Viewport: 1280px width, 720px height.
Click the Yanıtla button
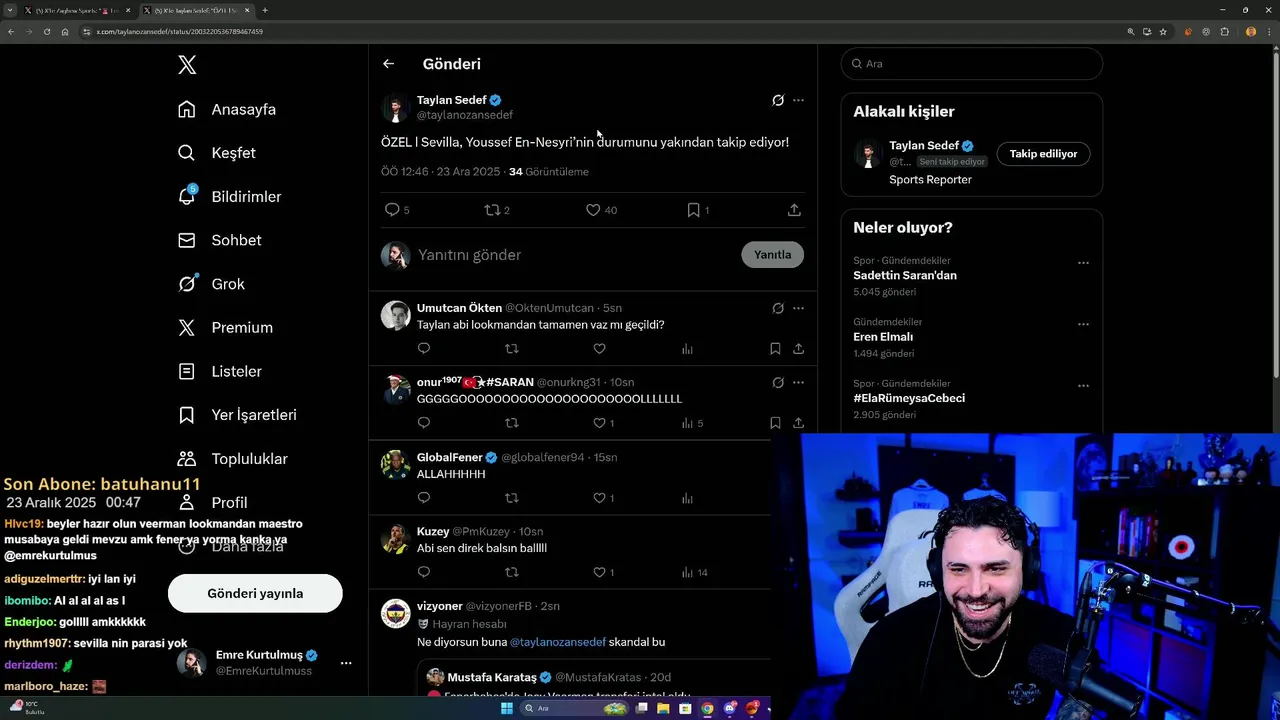pyautogui.click(x=772, y=255)
